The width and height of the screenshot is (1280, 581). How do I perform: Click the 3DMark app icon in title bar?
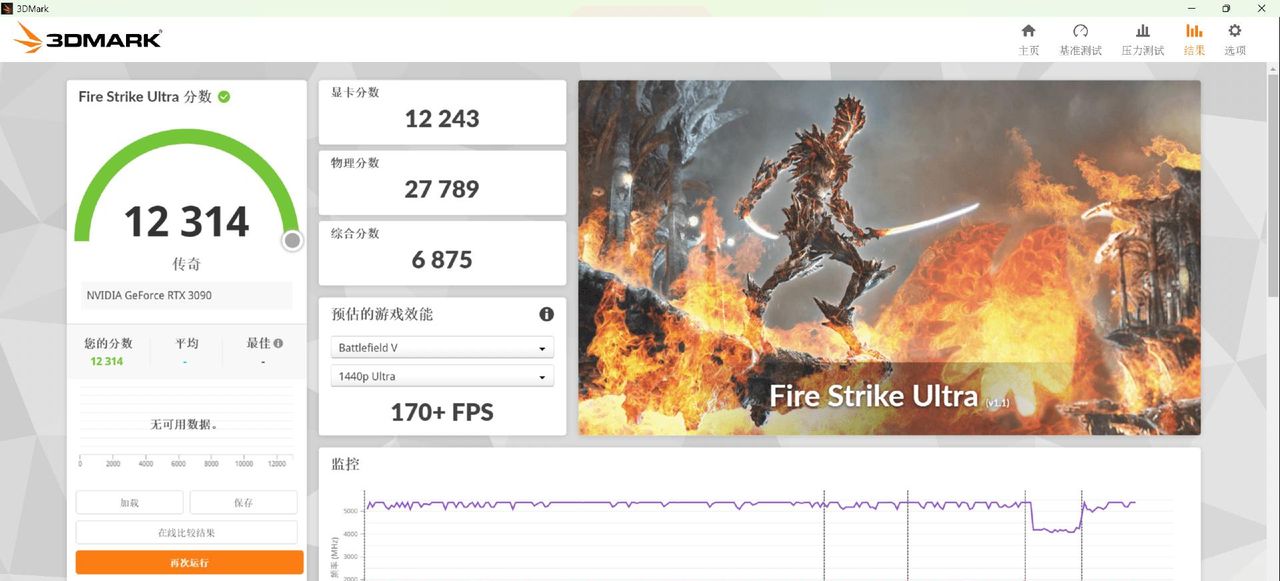point(8,8)
